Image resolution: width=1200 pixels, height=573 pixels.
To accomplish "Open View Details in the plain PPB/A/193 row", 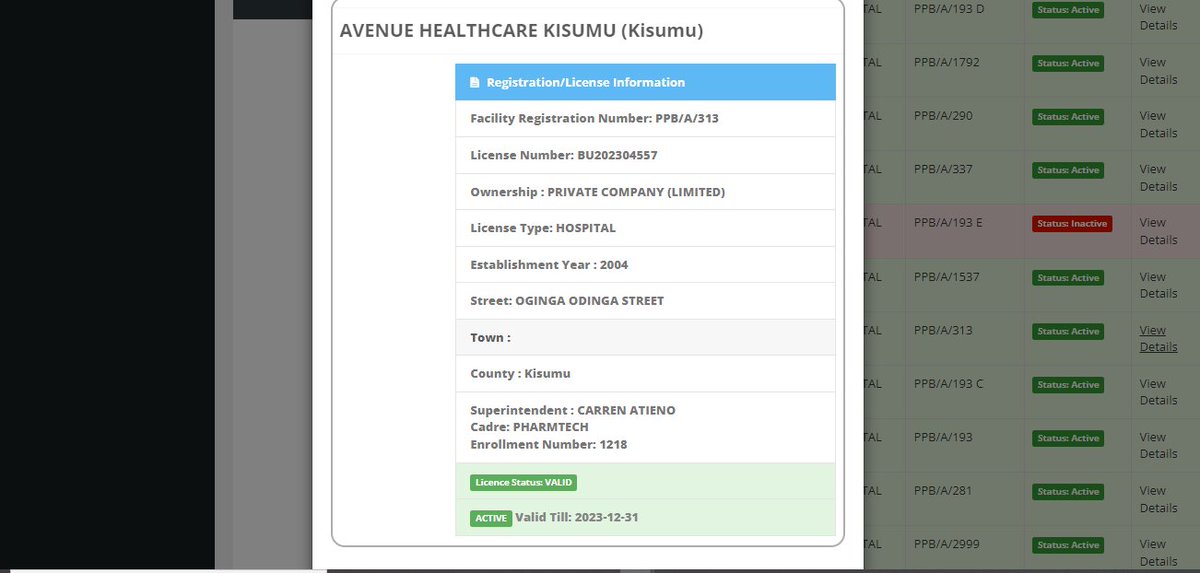I will [1158, 445].
